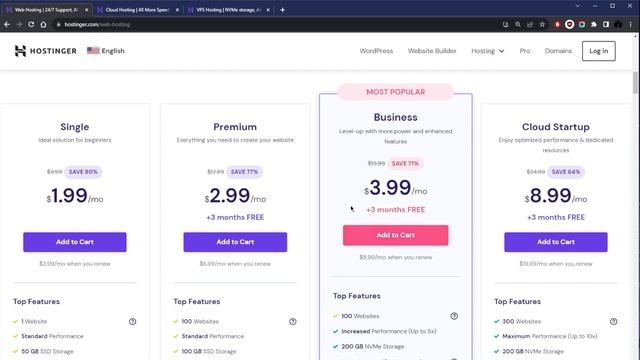640x360 pixels.
Task: Add the Single plan to cart
Action: 75,242
